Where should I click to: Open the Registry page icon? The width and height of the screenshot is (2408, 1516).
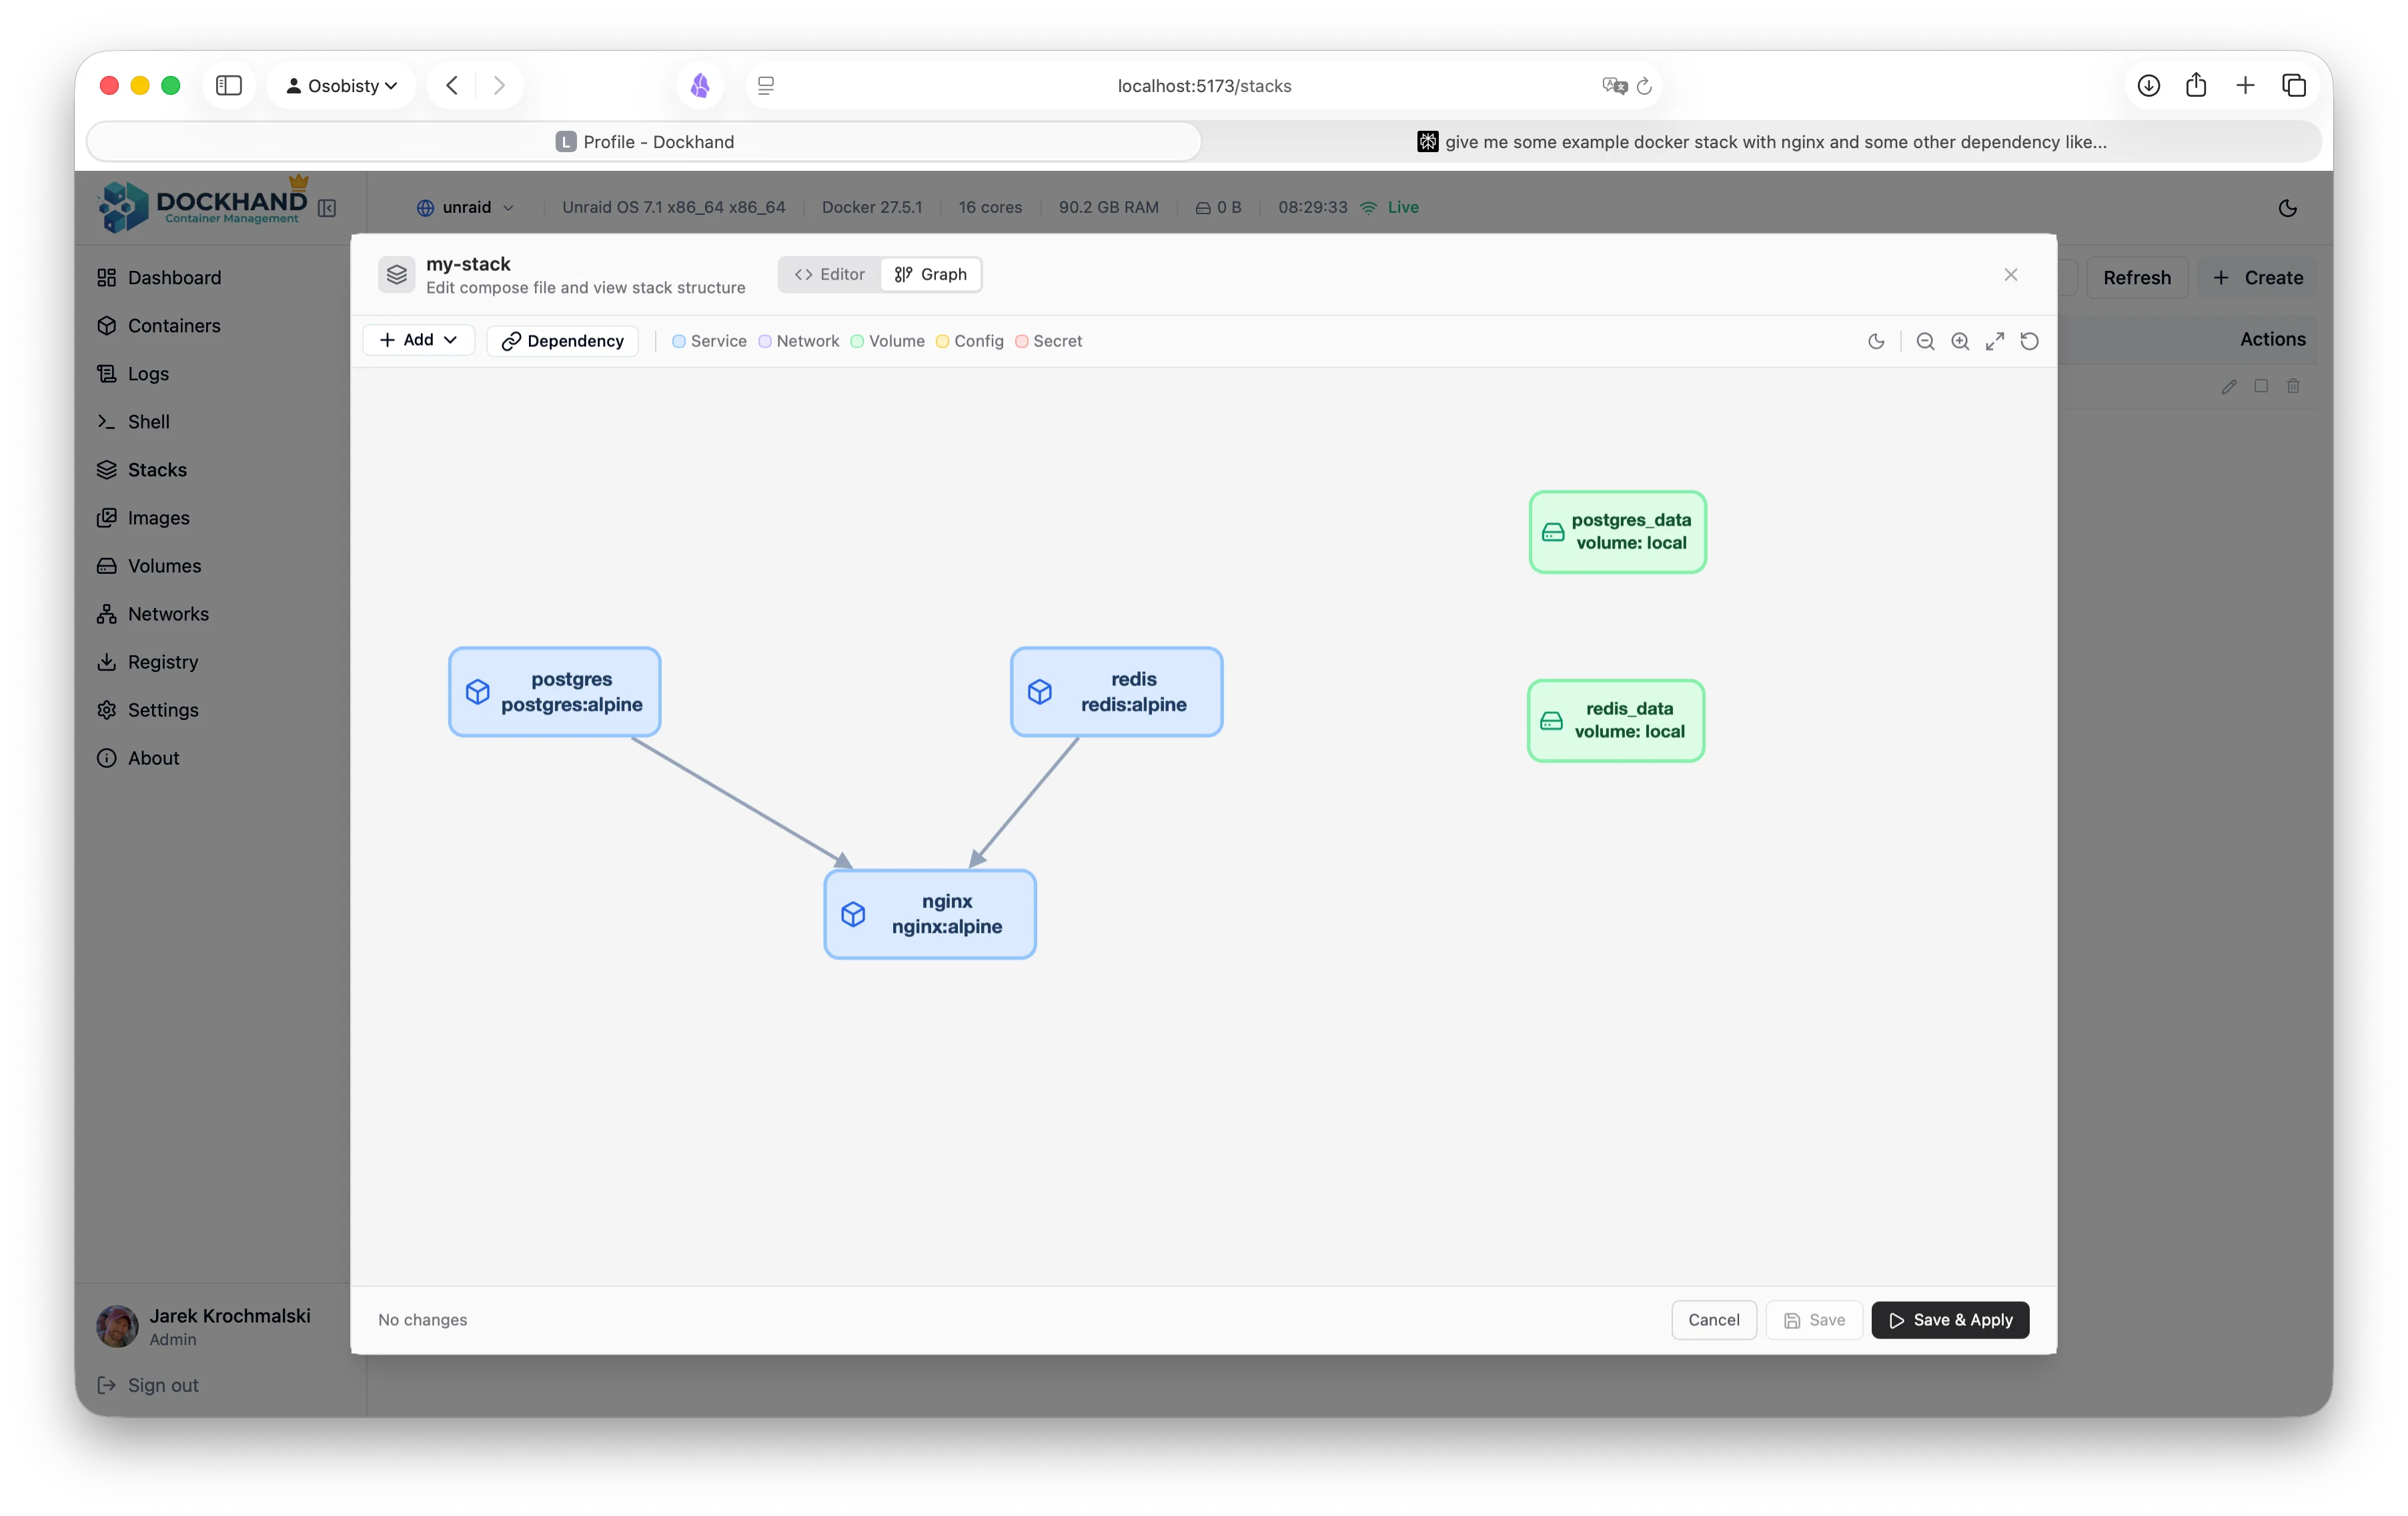(x=108, y=661)
